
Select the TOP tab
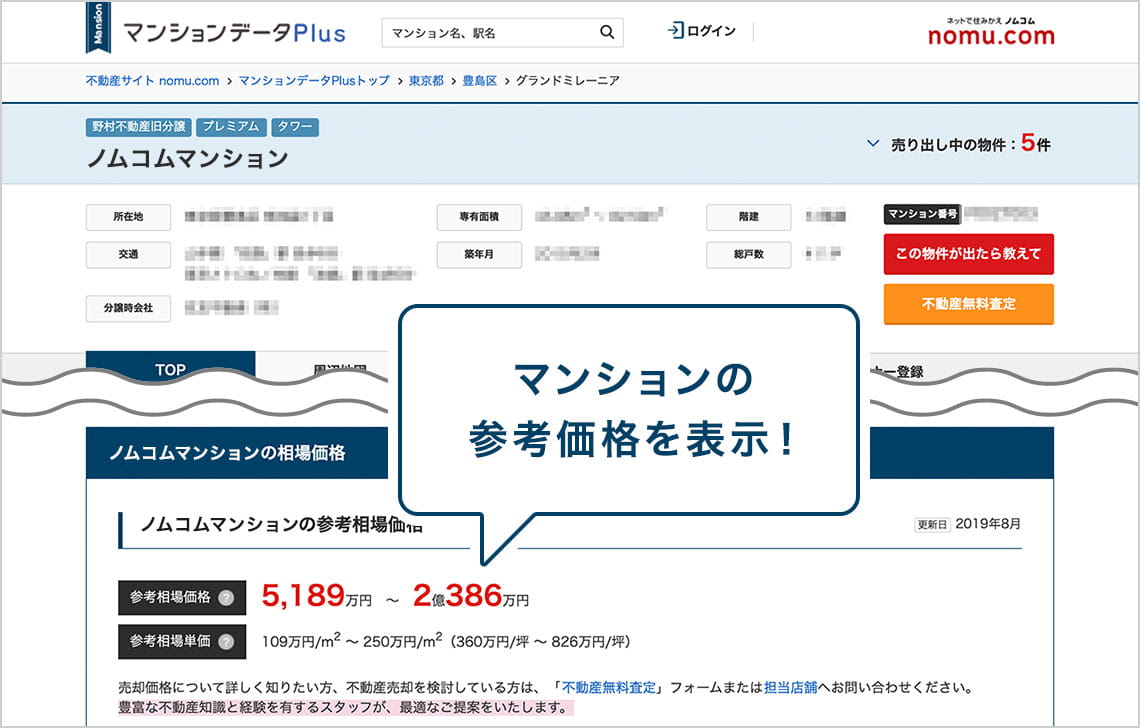coord(170,367)
